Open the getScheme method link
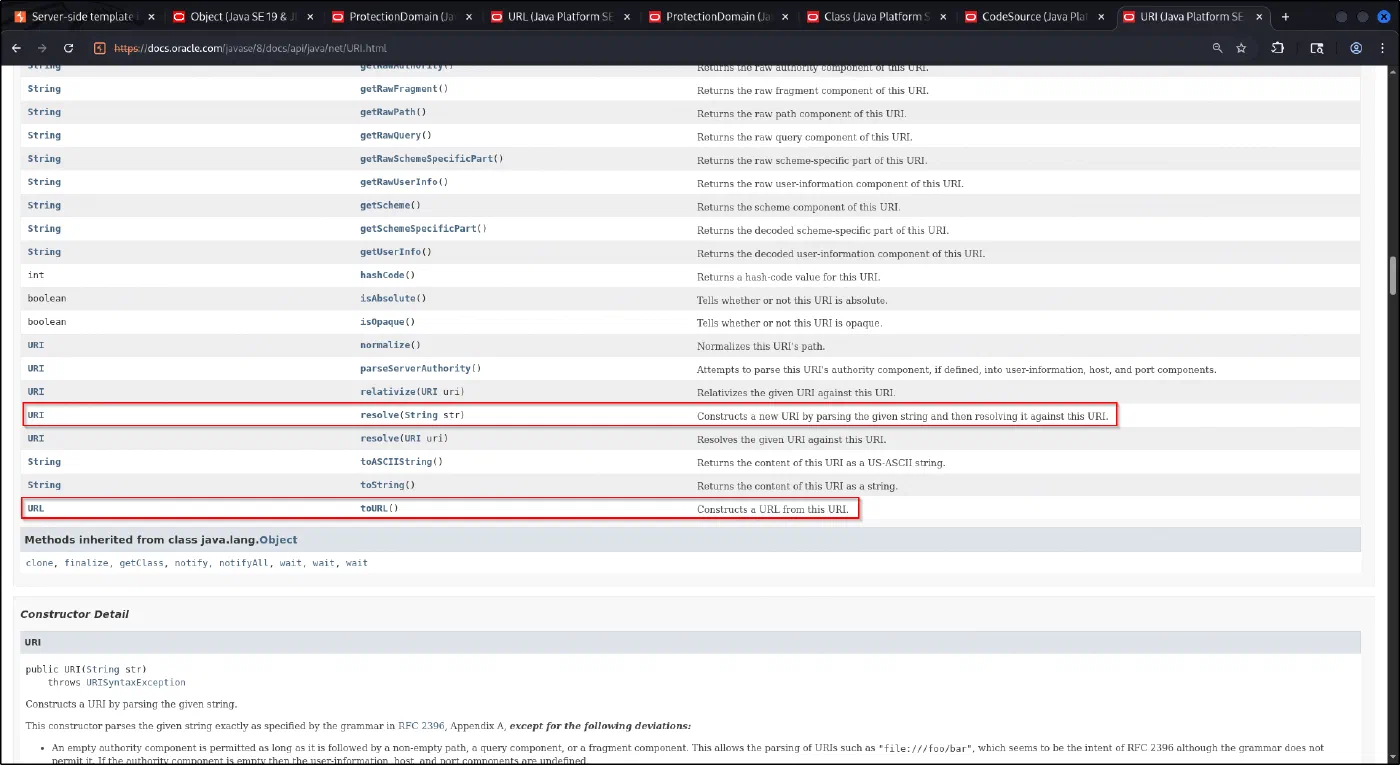 click(x=387, y=206)
